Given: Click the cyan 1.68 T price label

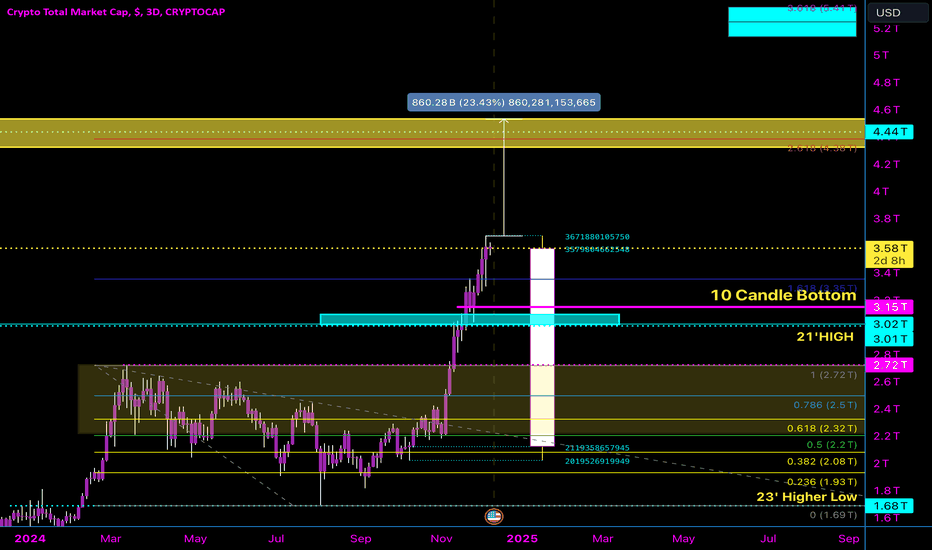Looking at the screenshot, I should click(x=889, y=506).
